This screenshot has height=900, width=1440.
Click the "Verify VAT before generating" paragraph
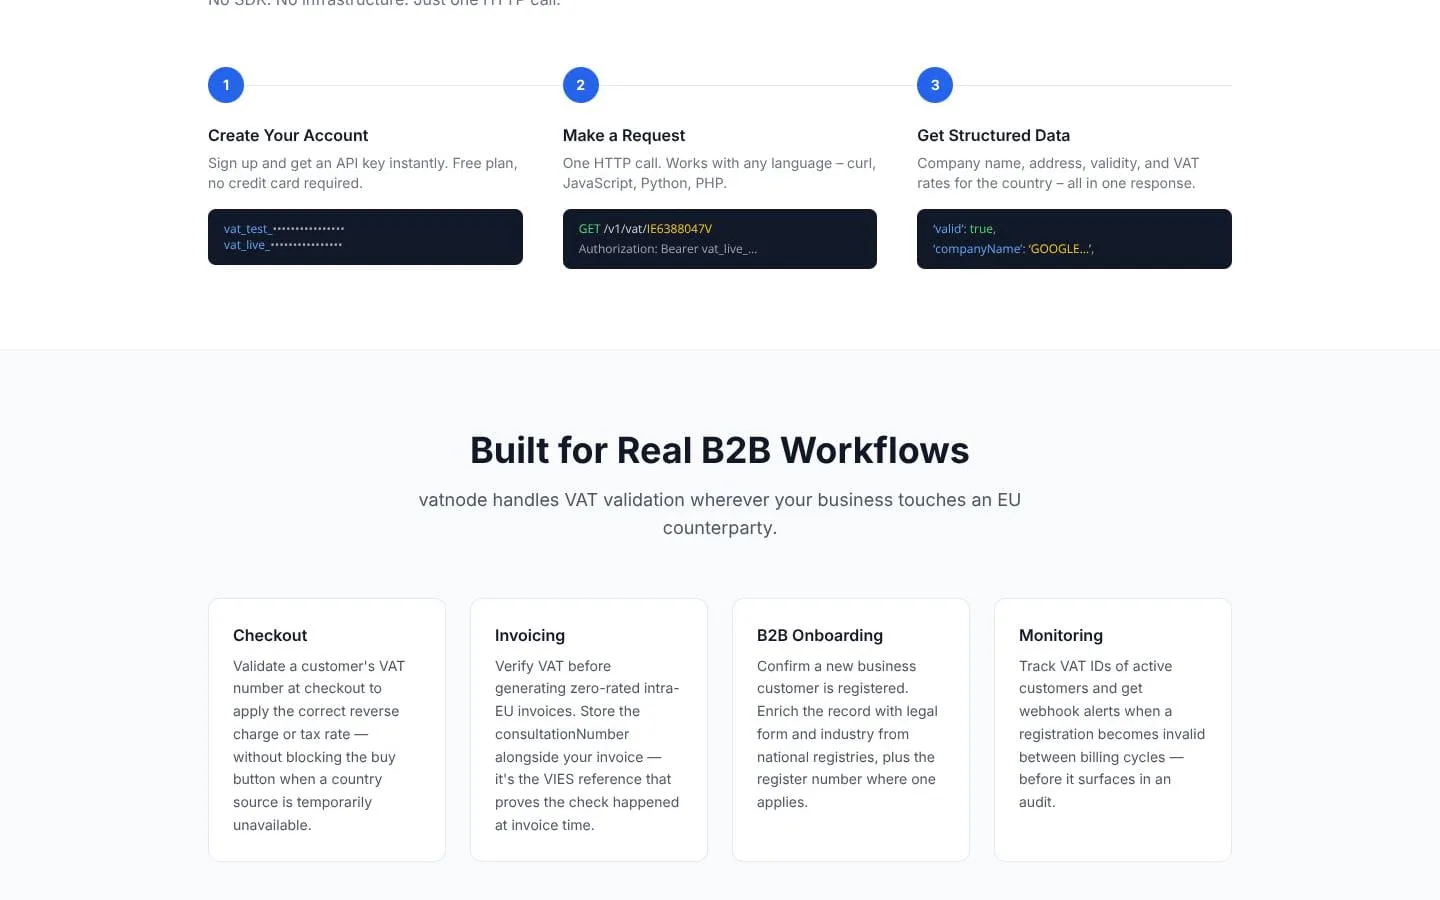coord(587,745)
